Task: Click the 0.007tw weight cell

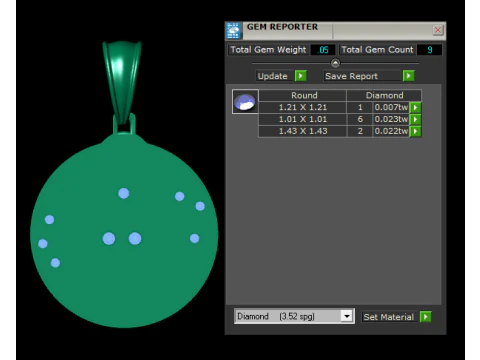Action: [391, 107]
